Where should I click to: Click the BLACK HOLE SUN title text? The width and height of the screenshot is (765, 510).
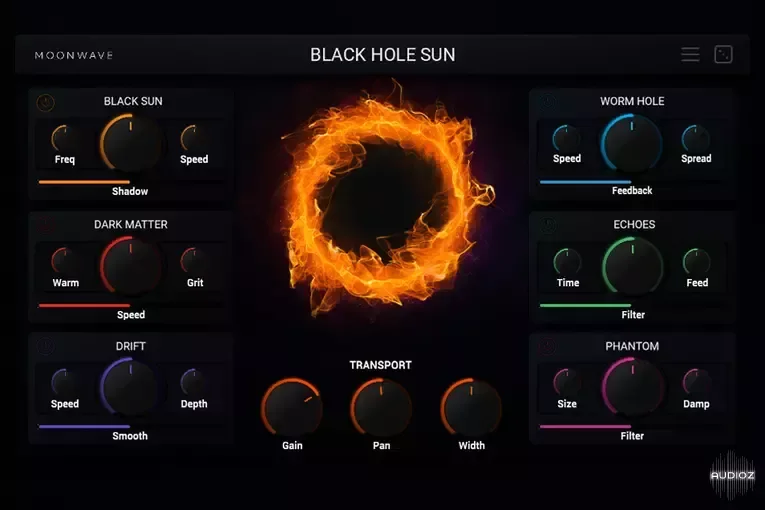[x=382, y=55]
